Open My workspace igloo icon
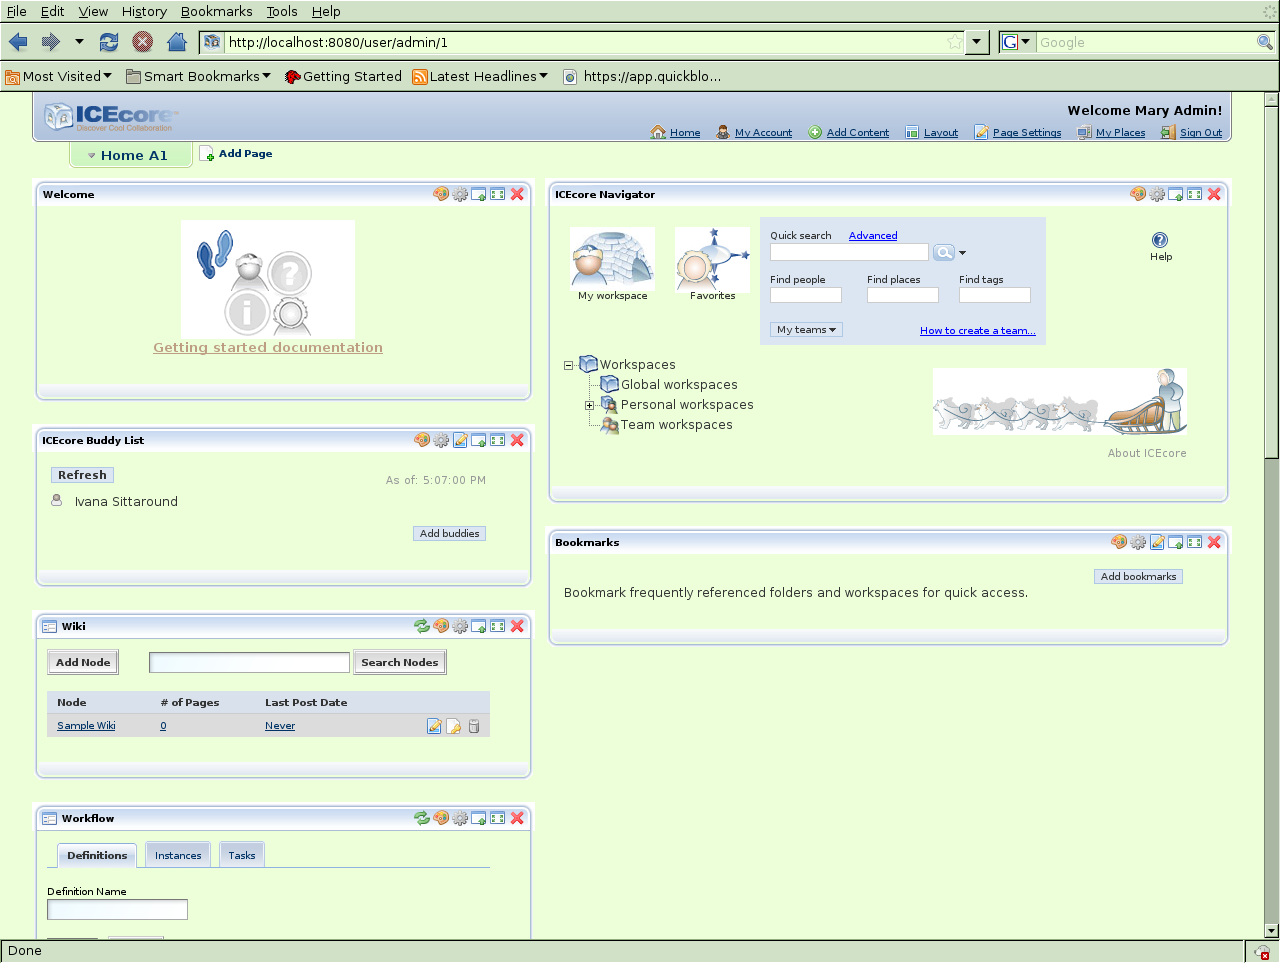This screenshot has width=1280, height=963. [612, 258]
